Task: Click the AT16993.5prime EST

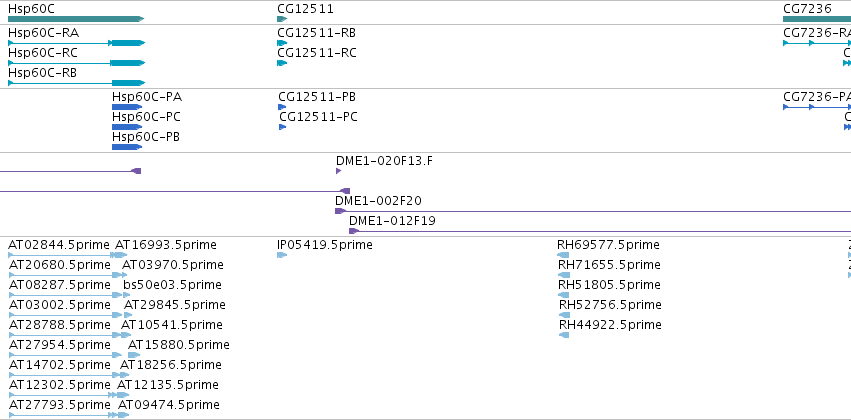Action: point(121,255)
